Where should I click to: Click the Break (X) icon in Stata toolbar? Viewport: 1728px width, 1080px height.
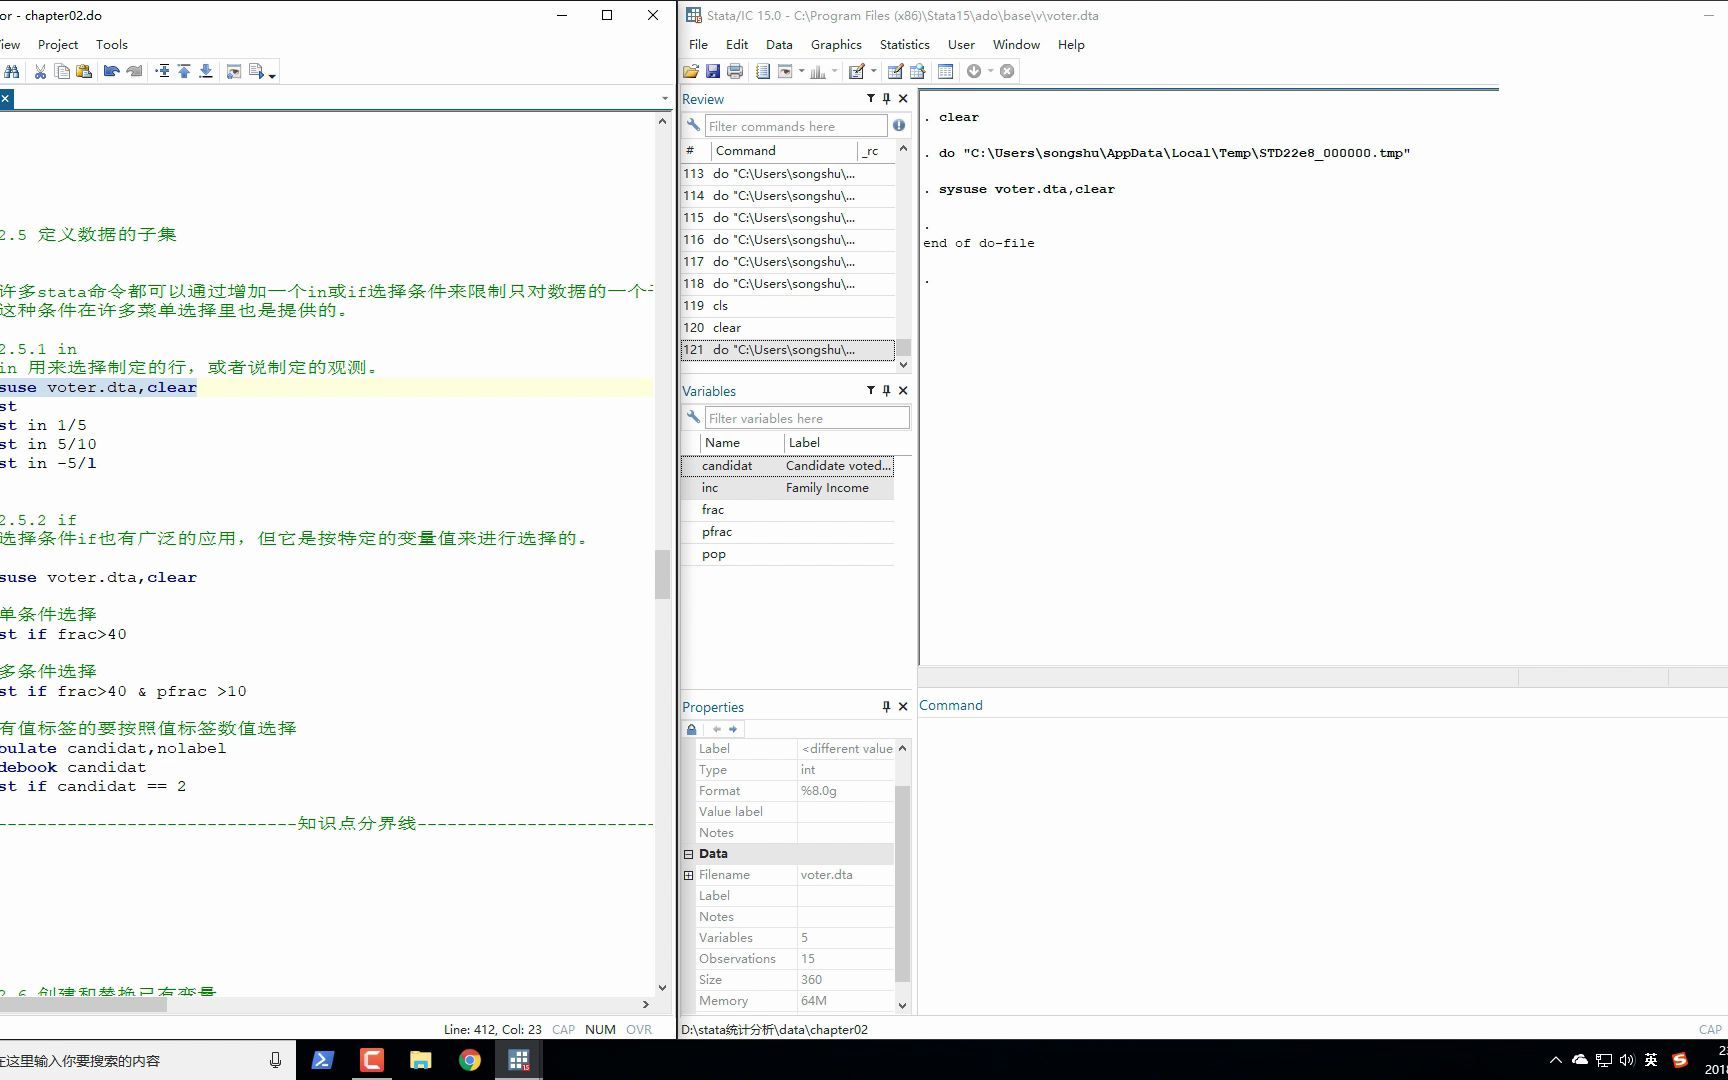coord(1007,71)
